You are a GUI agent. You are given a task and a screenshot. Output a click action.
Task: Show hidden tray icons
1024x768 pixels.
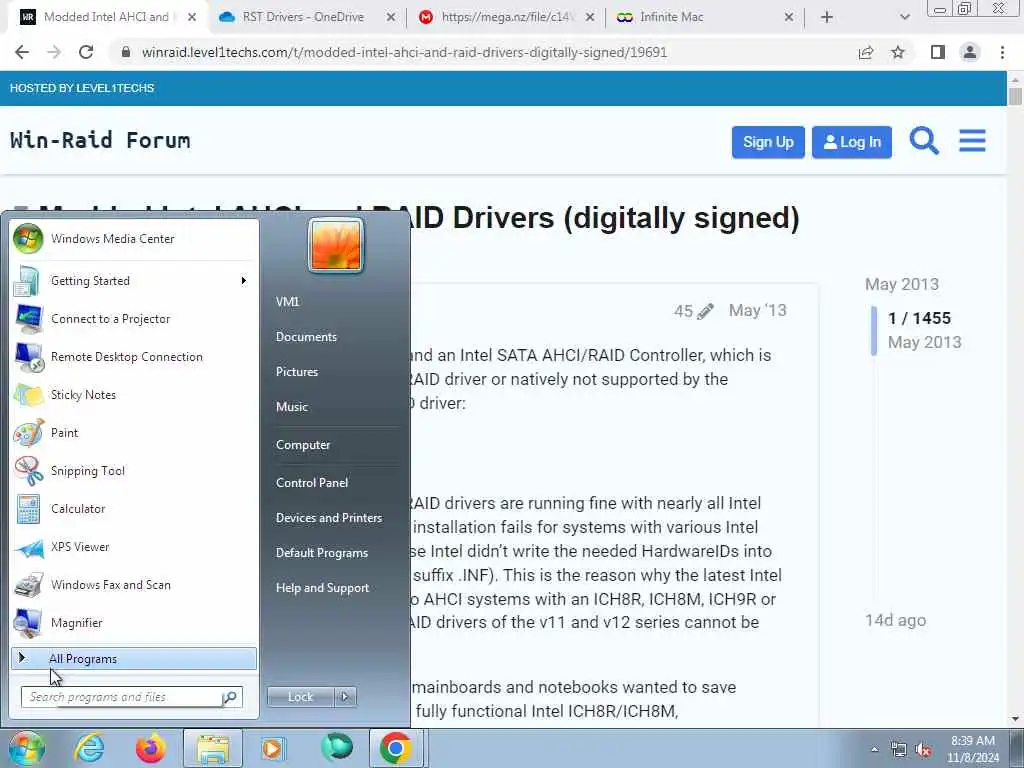pos(874,750)
